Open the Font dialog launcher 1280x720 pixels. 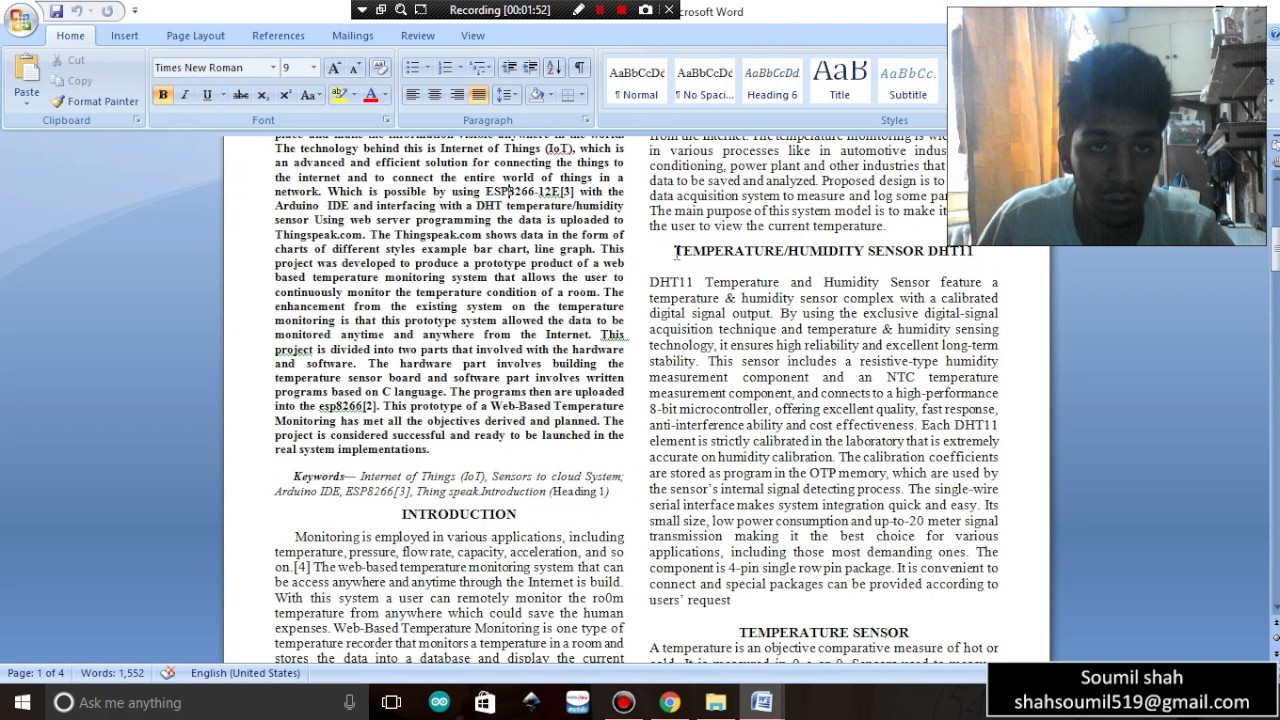386,120
